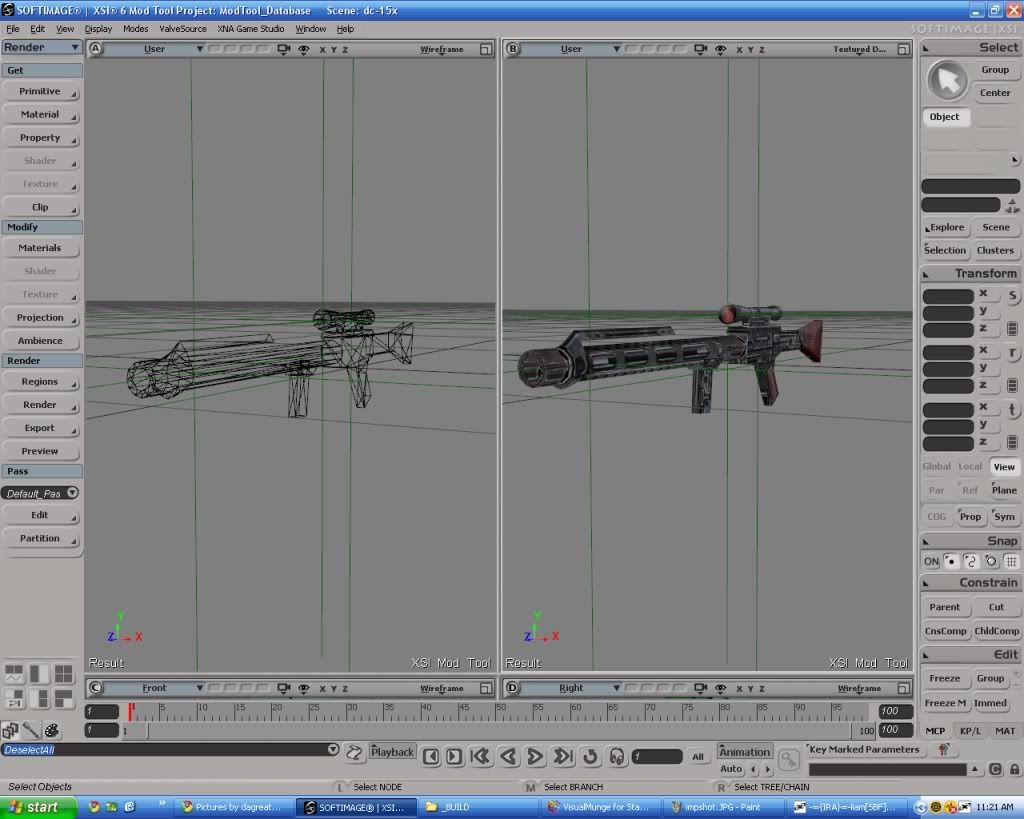The width and height of the screenshot is (1024, 819).
Task: Toggle the eye visibility menu in viewport A
Action: 304,49
